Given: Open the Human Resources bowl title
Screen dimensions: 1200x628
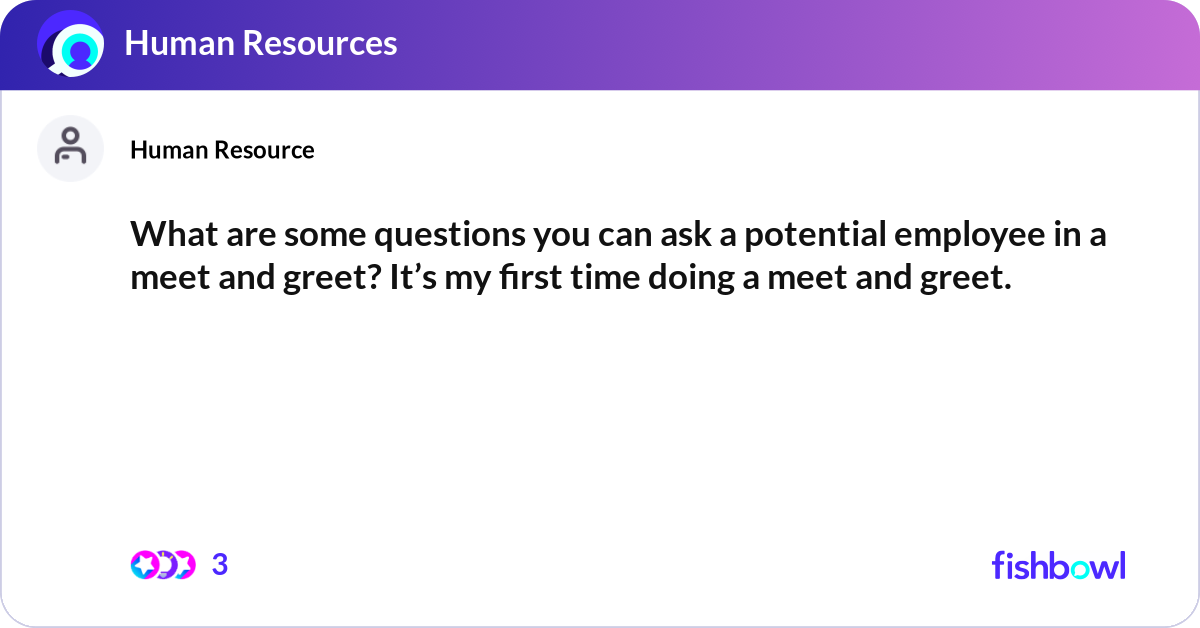Looking at the screenshot, I should [x=260, y=43].
